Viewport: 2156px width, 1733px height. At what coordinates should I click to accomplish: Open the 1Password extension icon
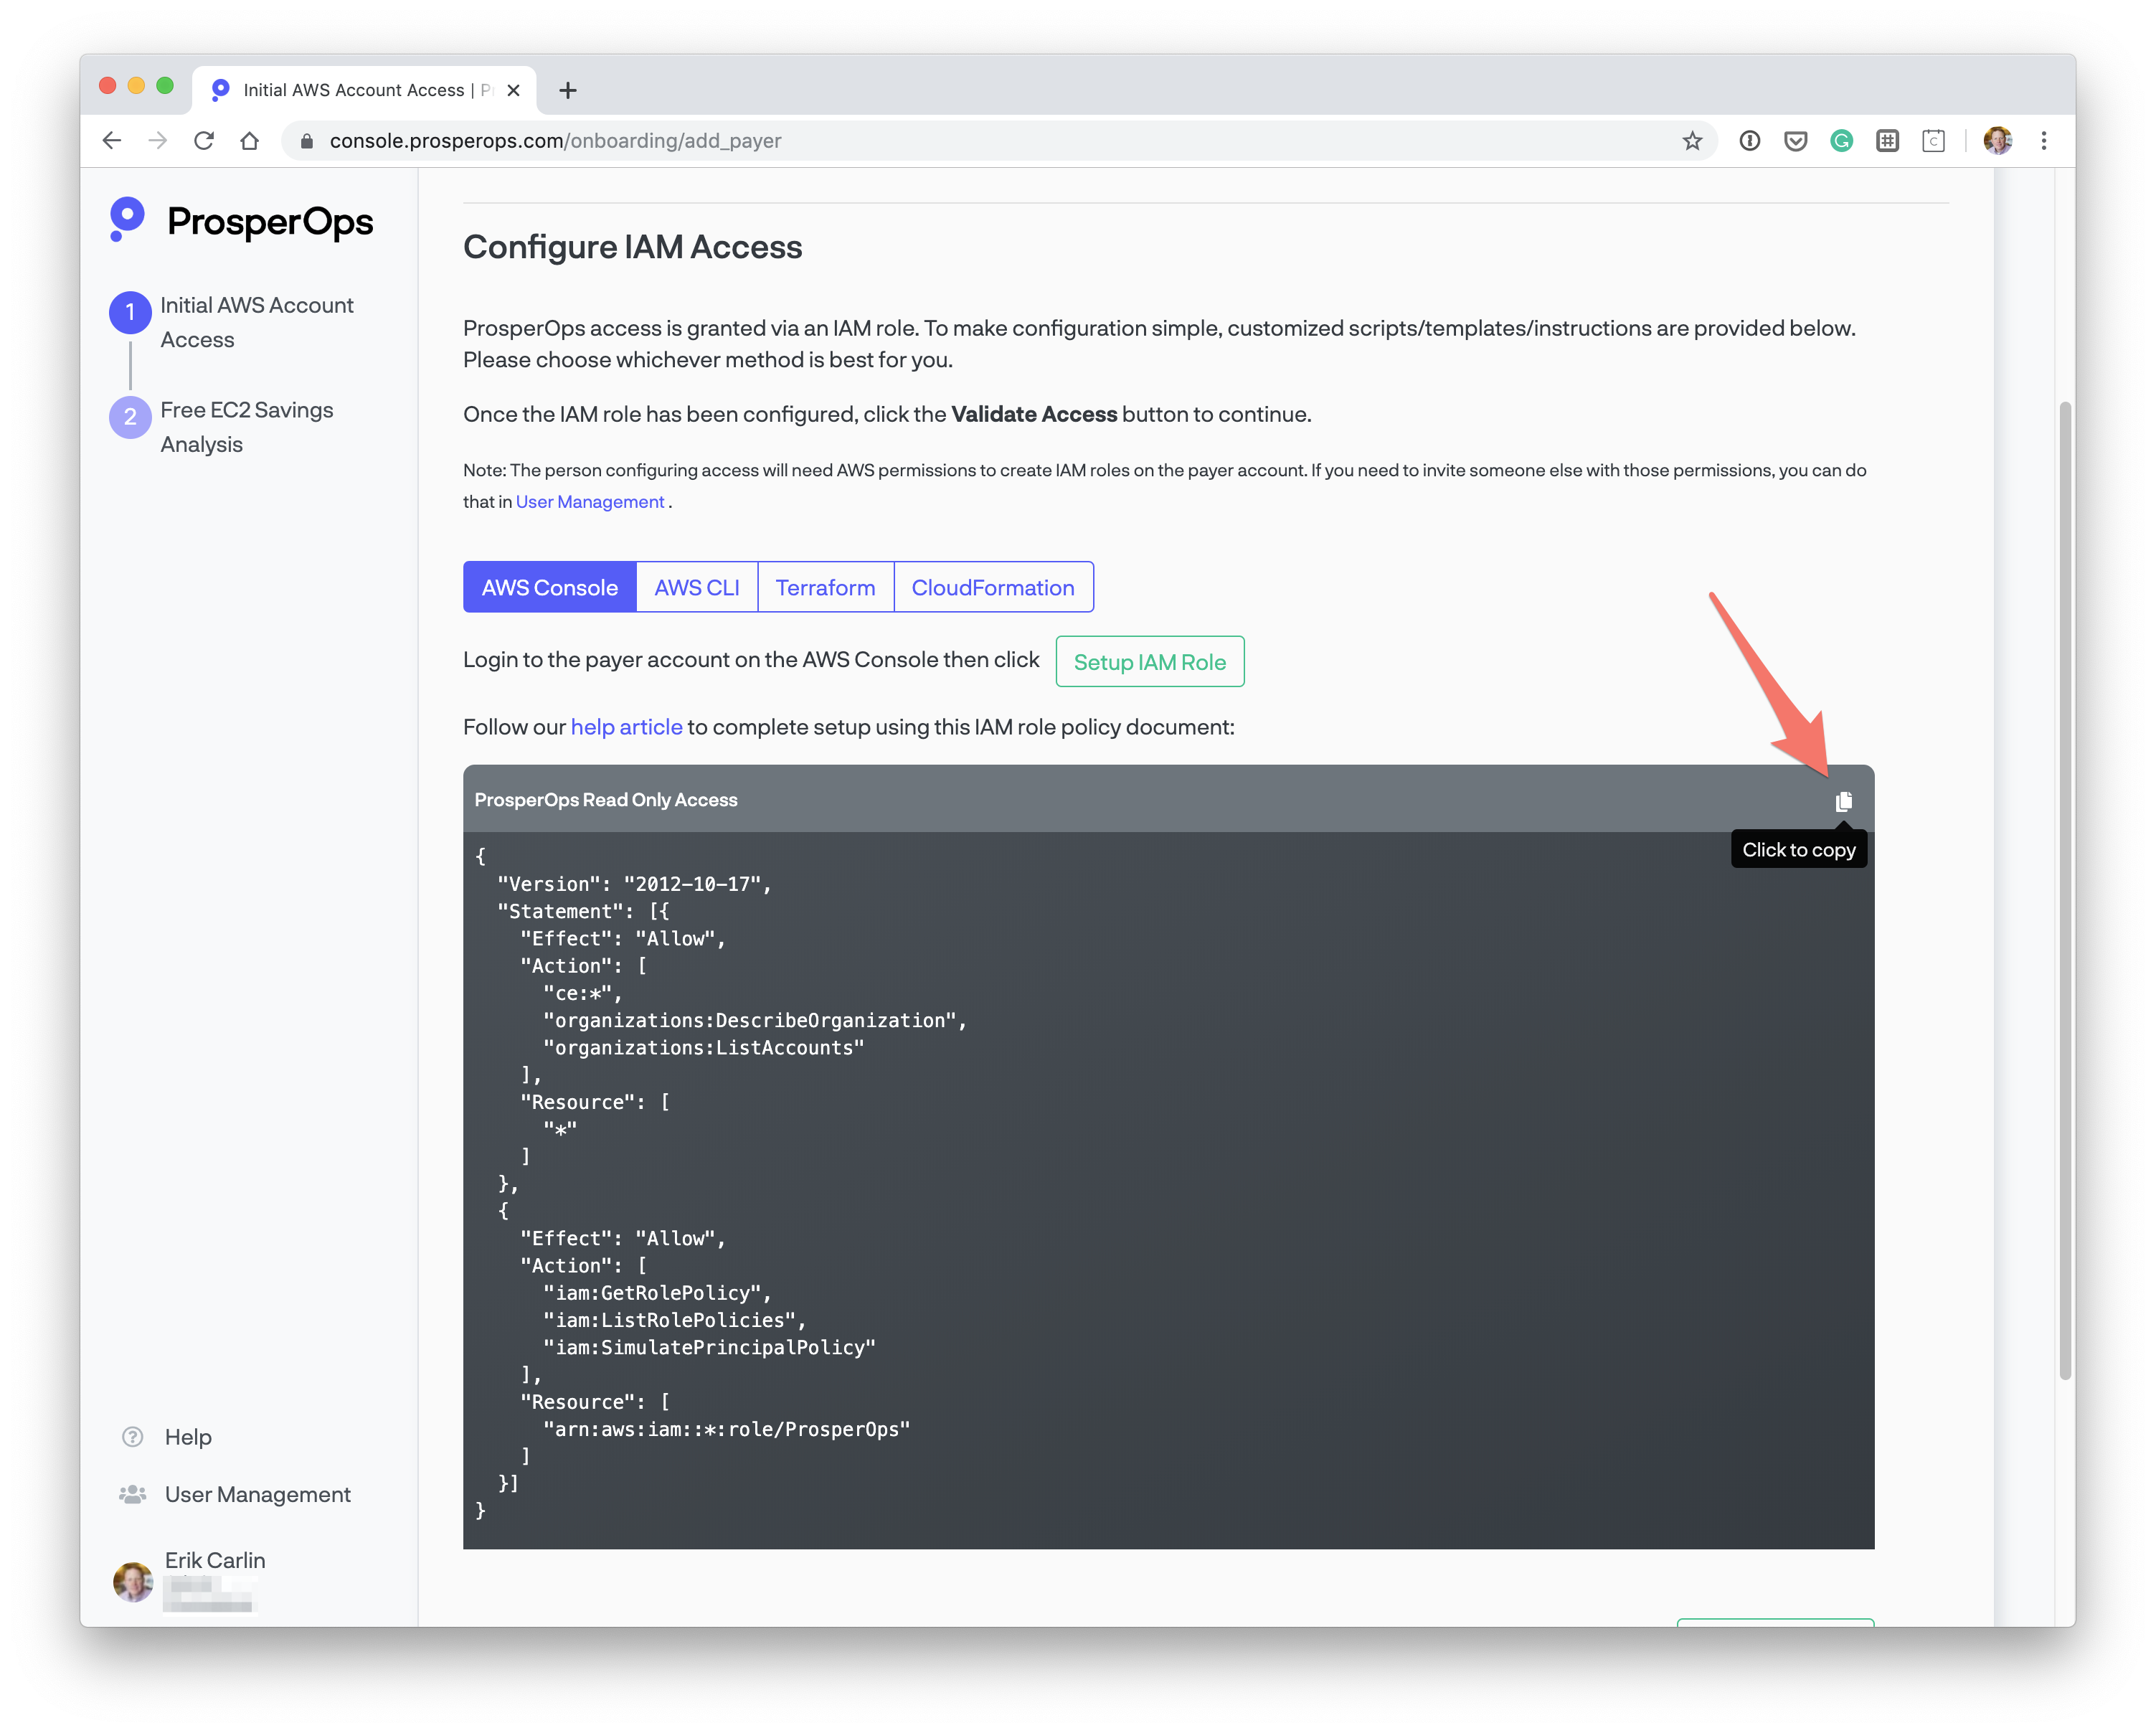click(1750, 141)
